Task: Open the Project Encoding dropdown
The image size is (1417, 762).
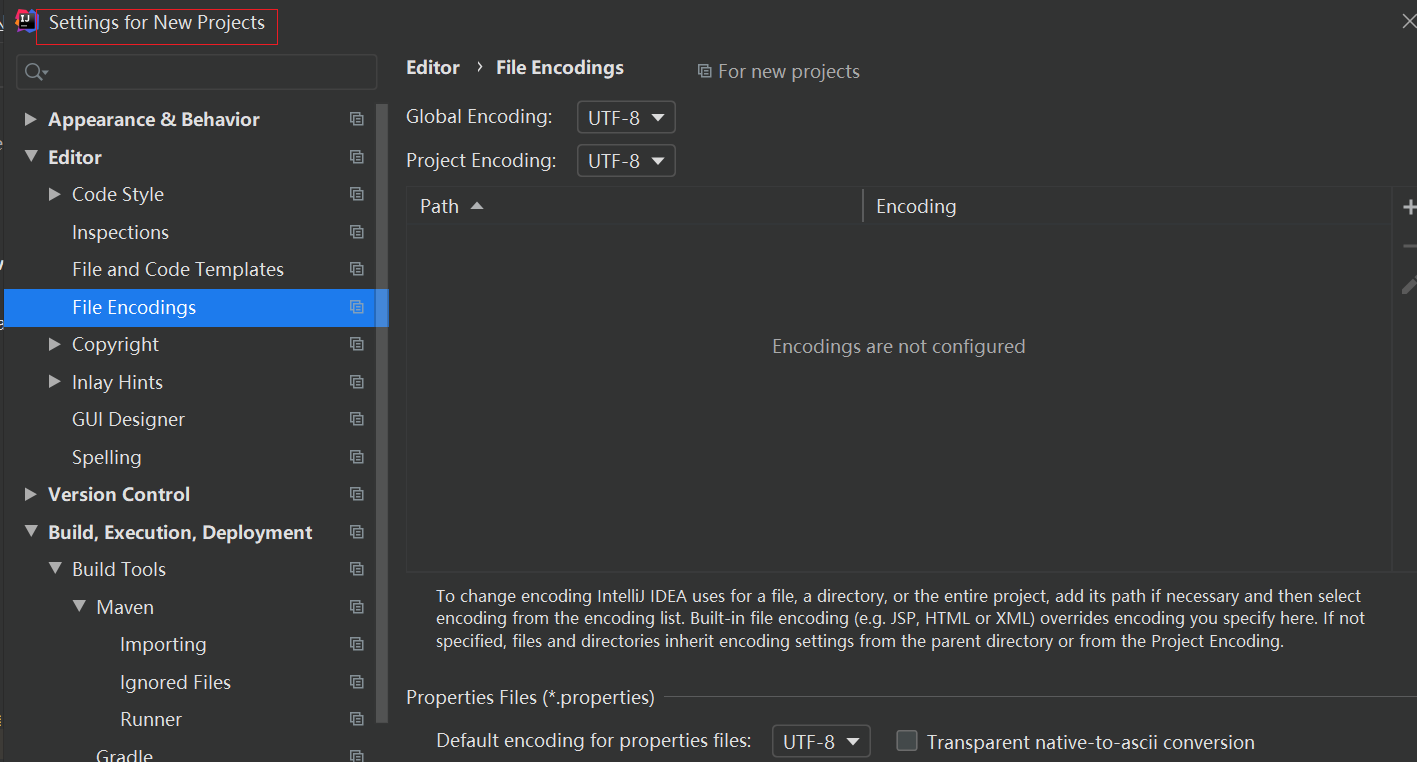Action: [x=626, y=160]
